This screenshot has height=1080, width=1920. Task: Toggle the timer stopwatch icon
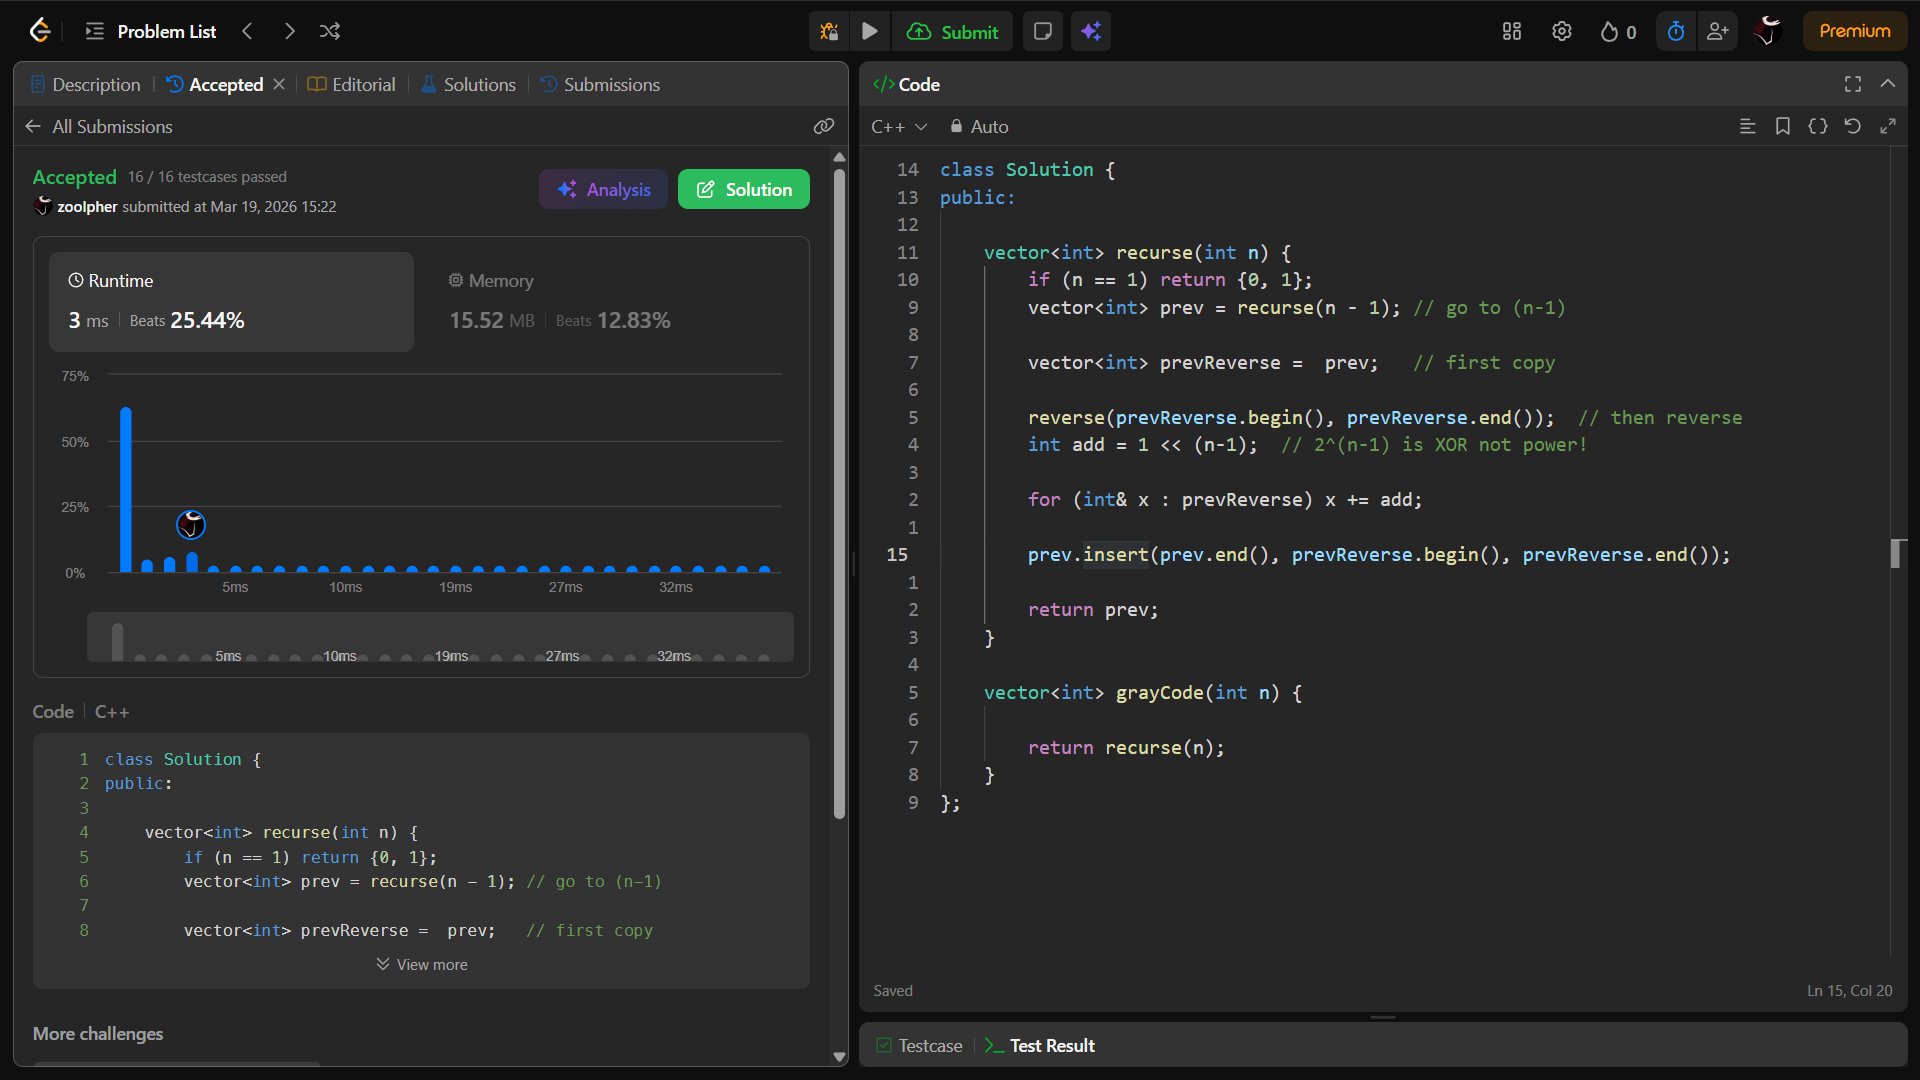click(x=1676, y=31)
